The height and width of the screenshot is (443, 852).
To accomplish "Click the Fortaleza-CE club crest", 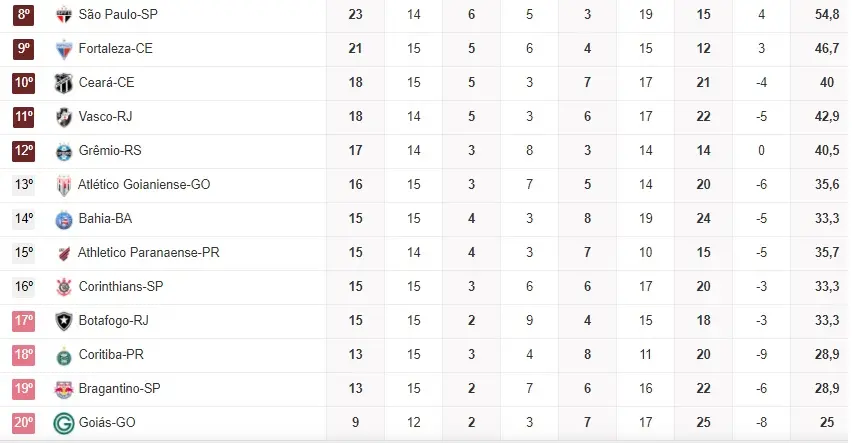I will coord(64,49).
